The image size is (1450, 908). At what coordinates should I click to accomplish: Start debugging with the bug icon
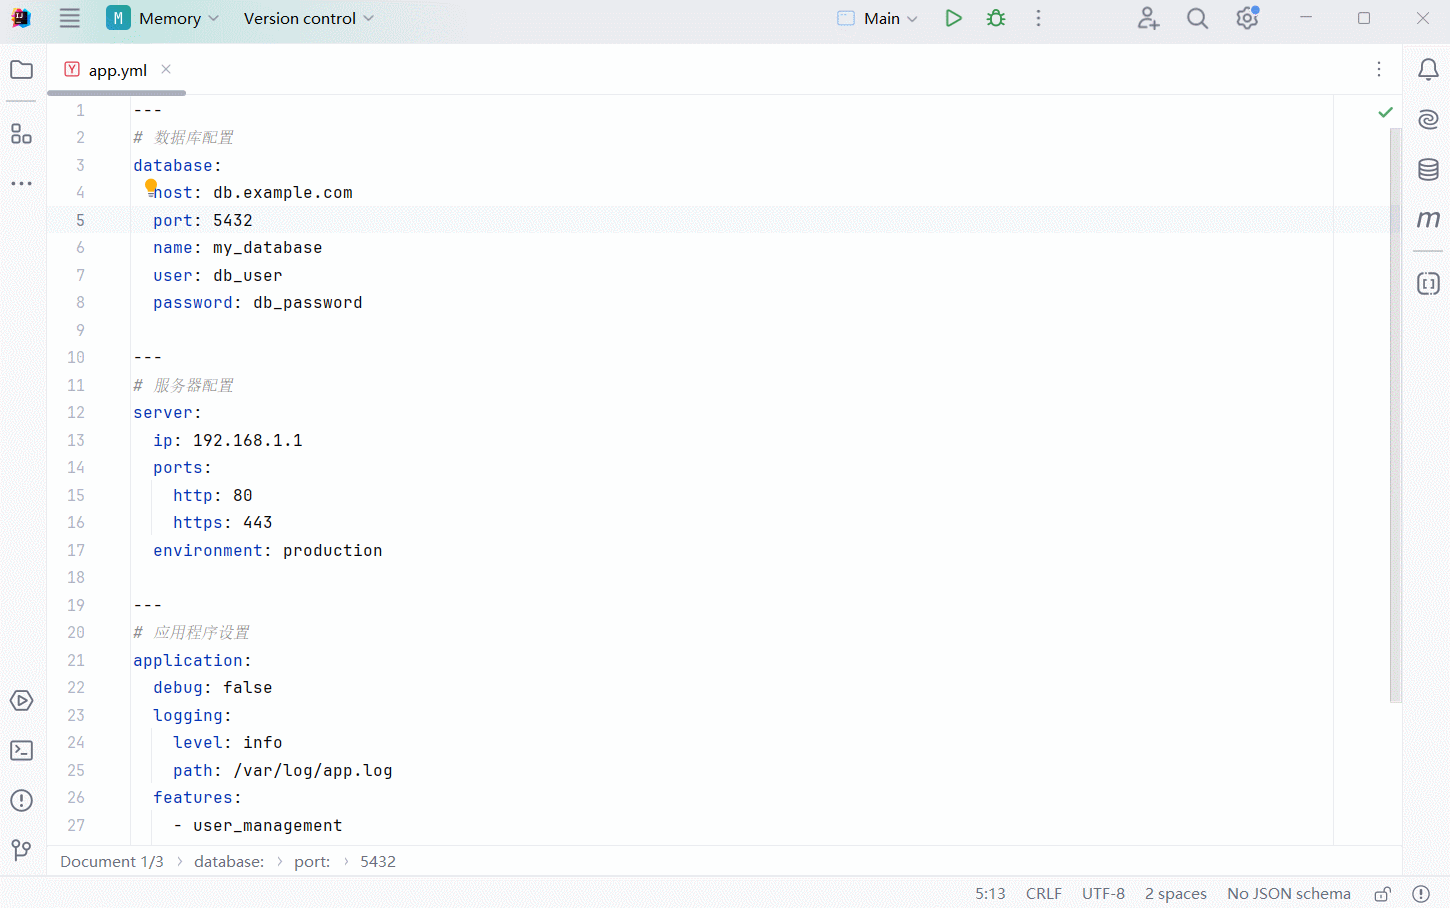point(996,18)
